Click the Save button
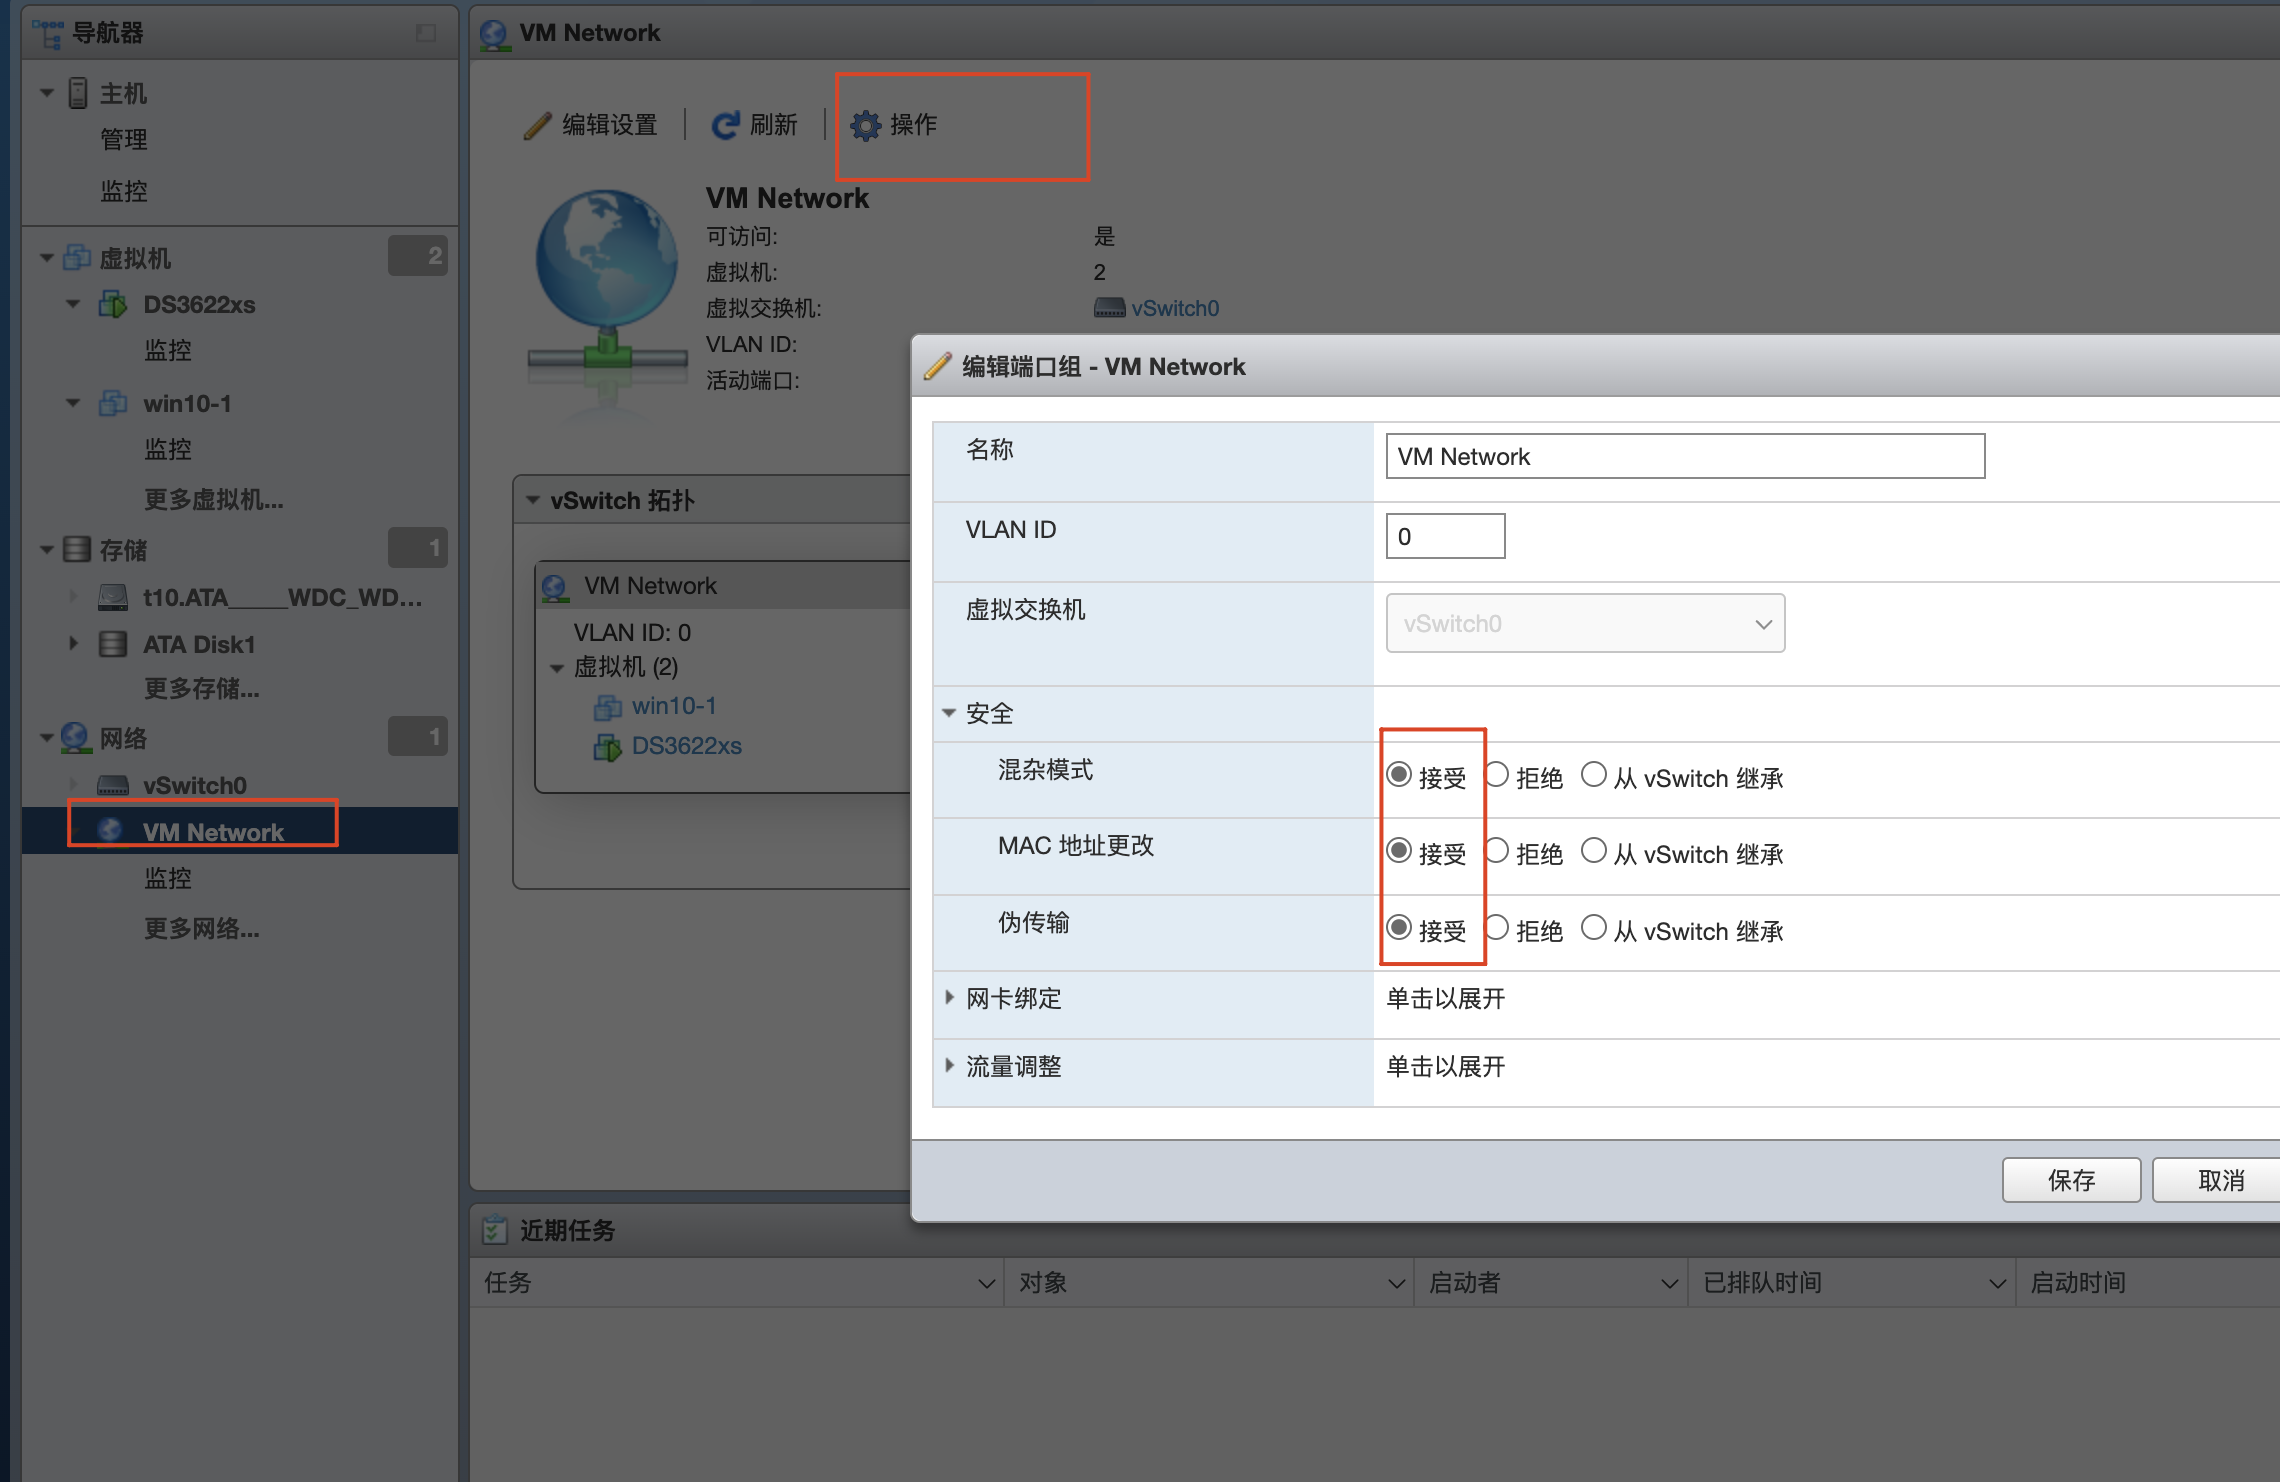Screen dimensions: 2280x1482 (2070, 1180)
